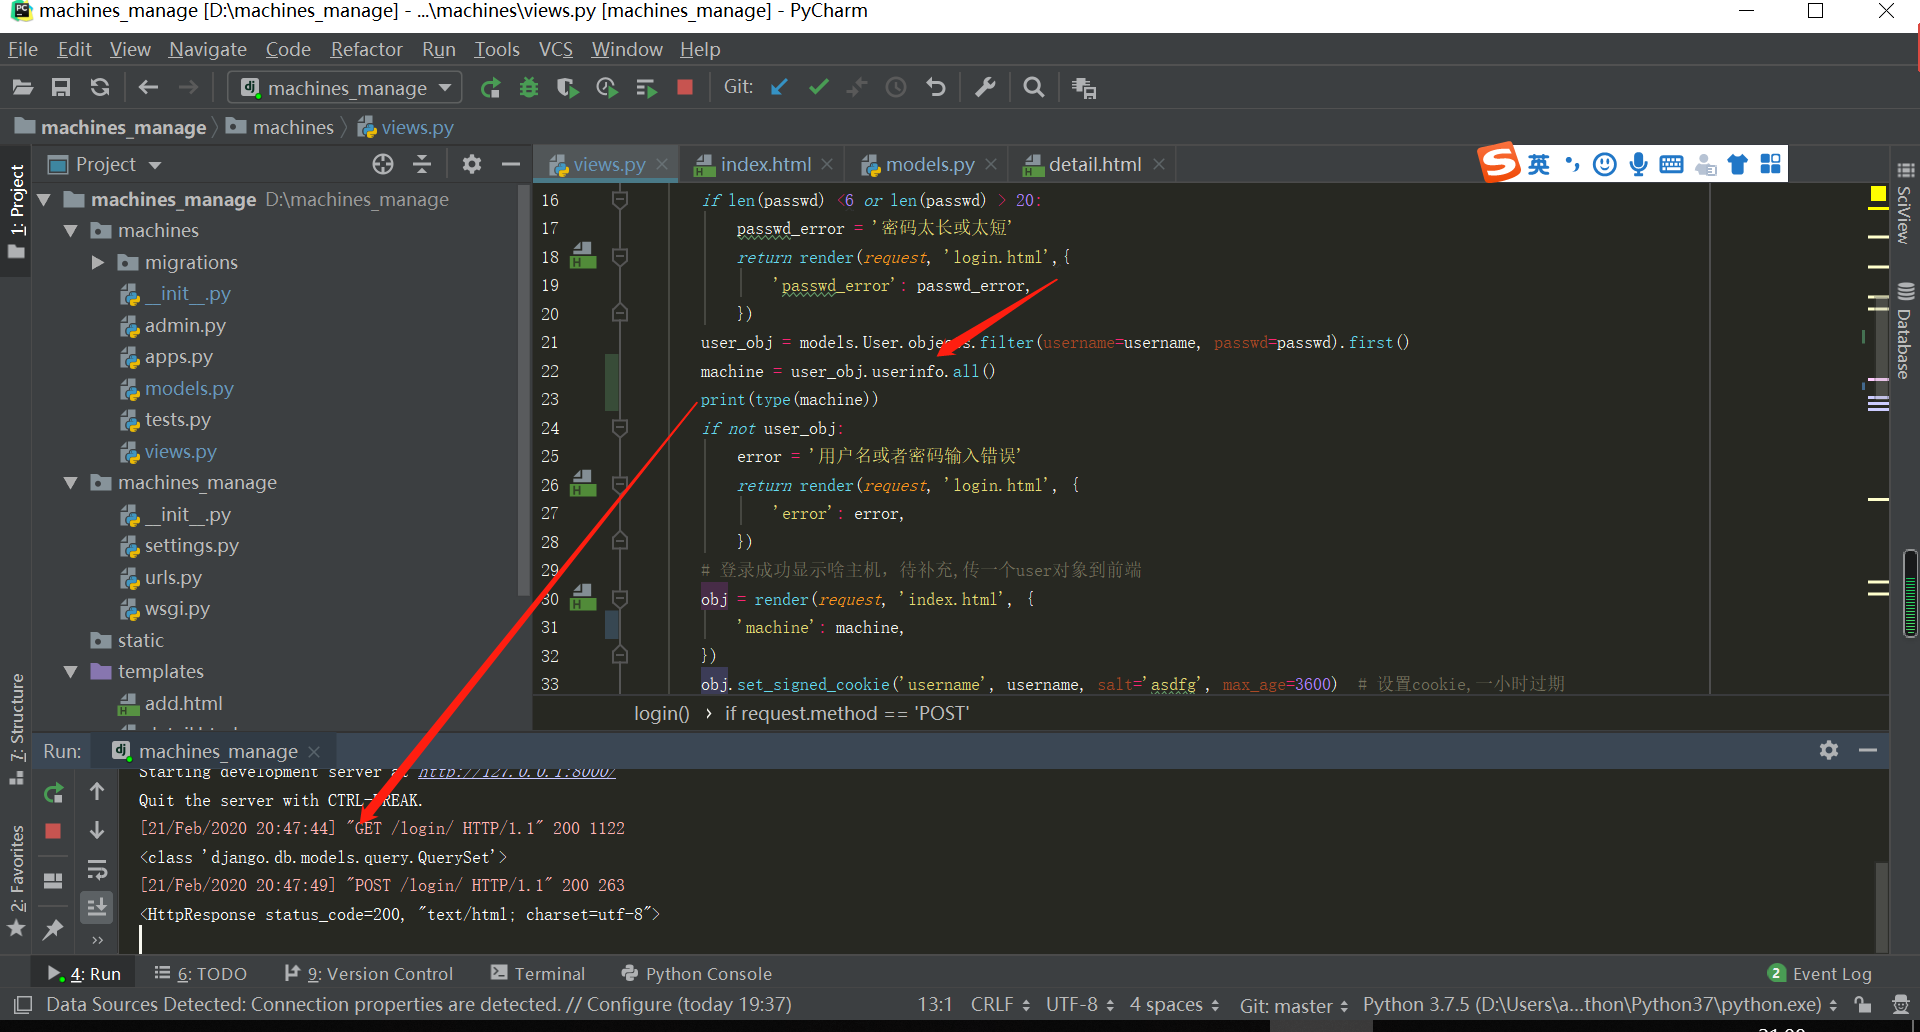Toggle Sogou English/Chinese mode
The width and height of the screenshot is (1920, 1032).
1539,164
